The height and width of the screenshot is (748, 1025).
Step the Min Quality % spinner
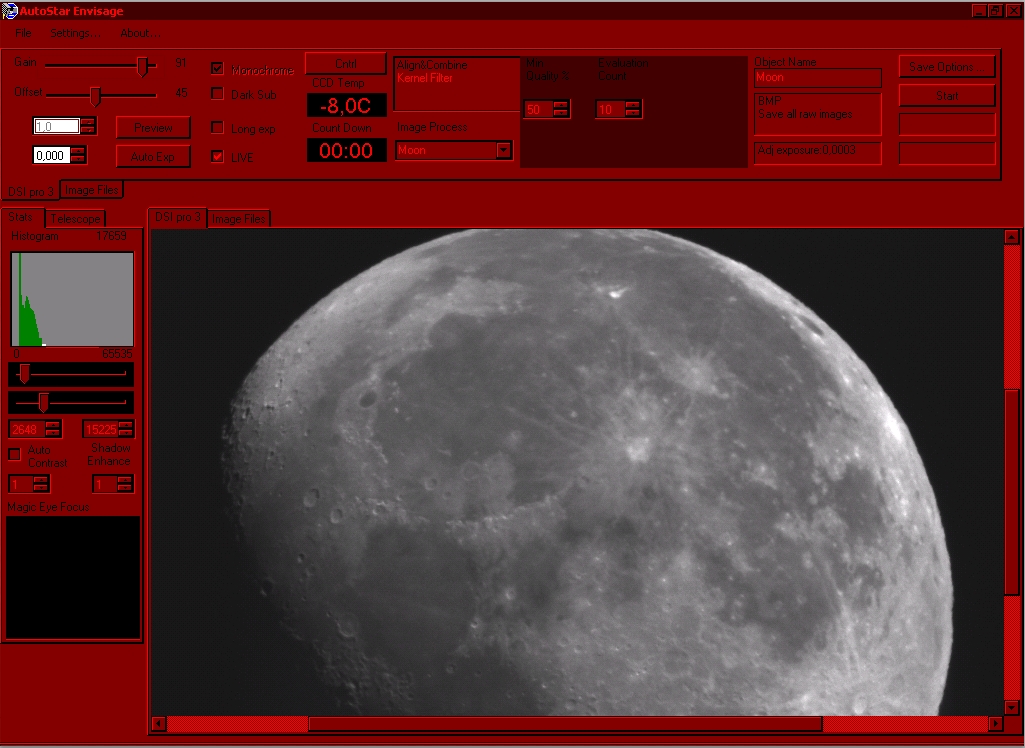561,109
